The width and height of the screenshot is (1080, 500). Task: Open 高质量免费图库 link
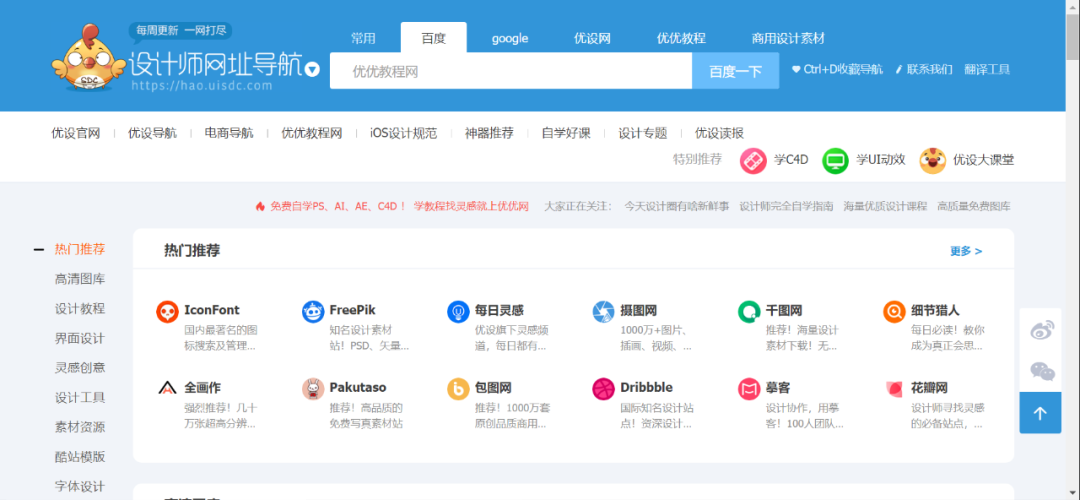tap(974, 206)
